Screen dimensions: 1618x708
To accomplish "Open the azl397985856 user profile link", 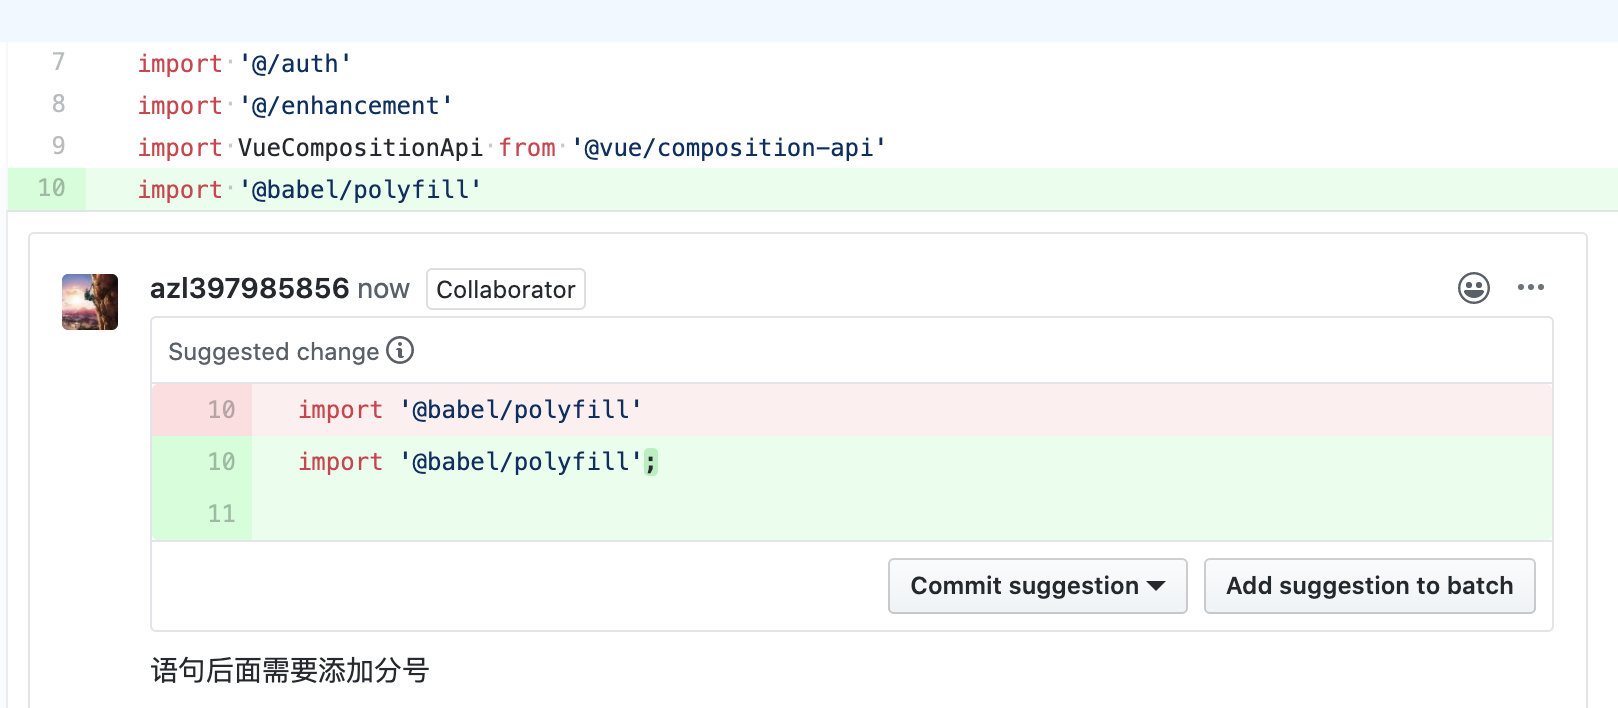I will (249, 289).
